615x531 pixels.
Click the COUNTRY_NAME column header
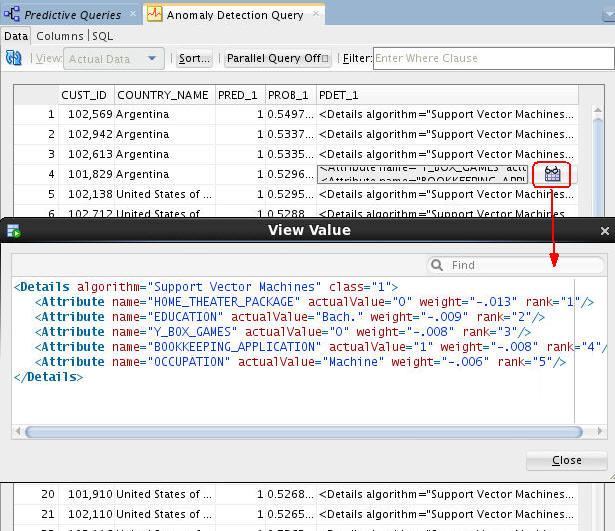point(163,95)
